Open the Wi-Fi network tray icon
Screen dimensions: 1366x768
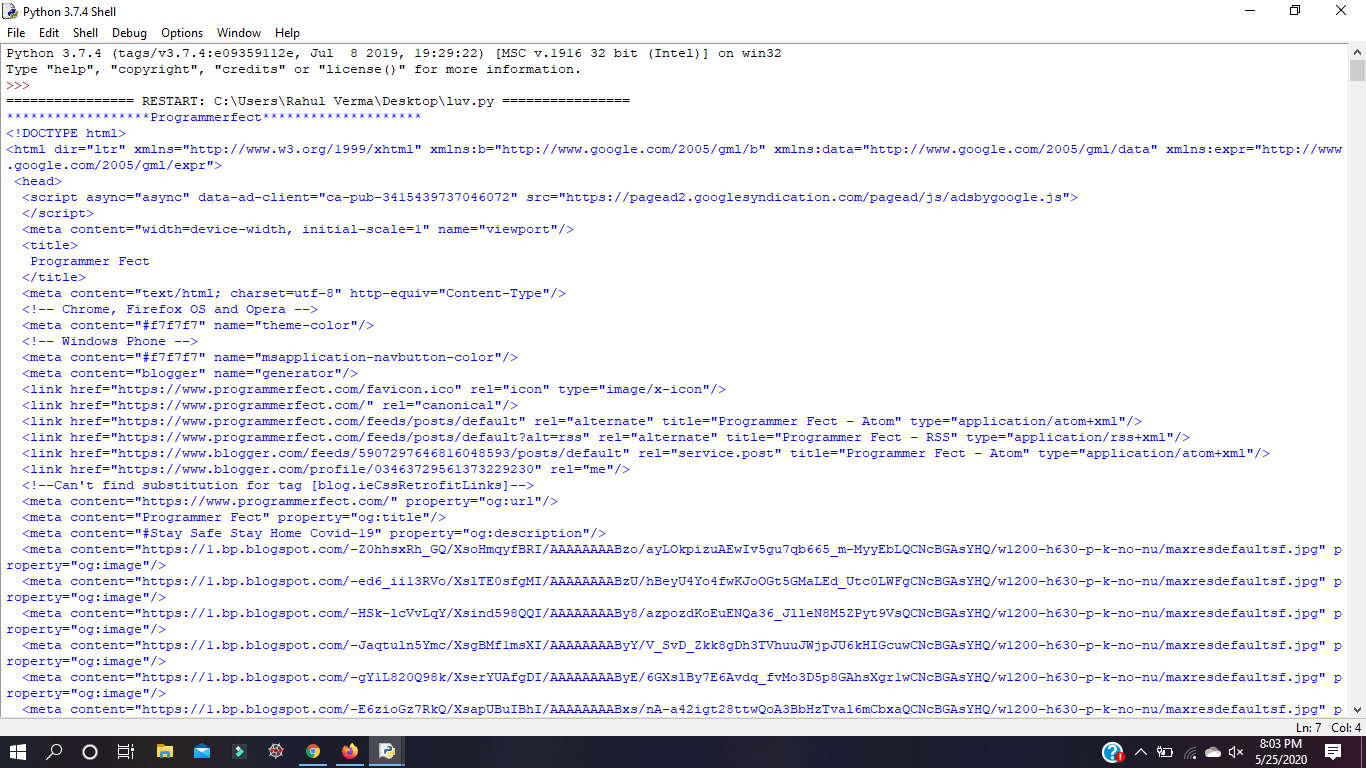click(x=1190, y=752)
